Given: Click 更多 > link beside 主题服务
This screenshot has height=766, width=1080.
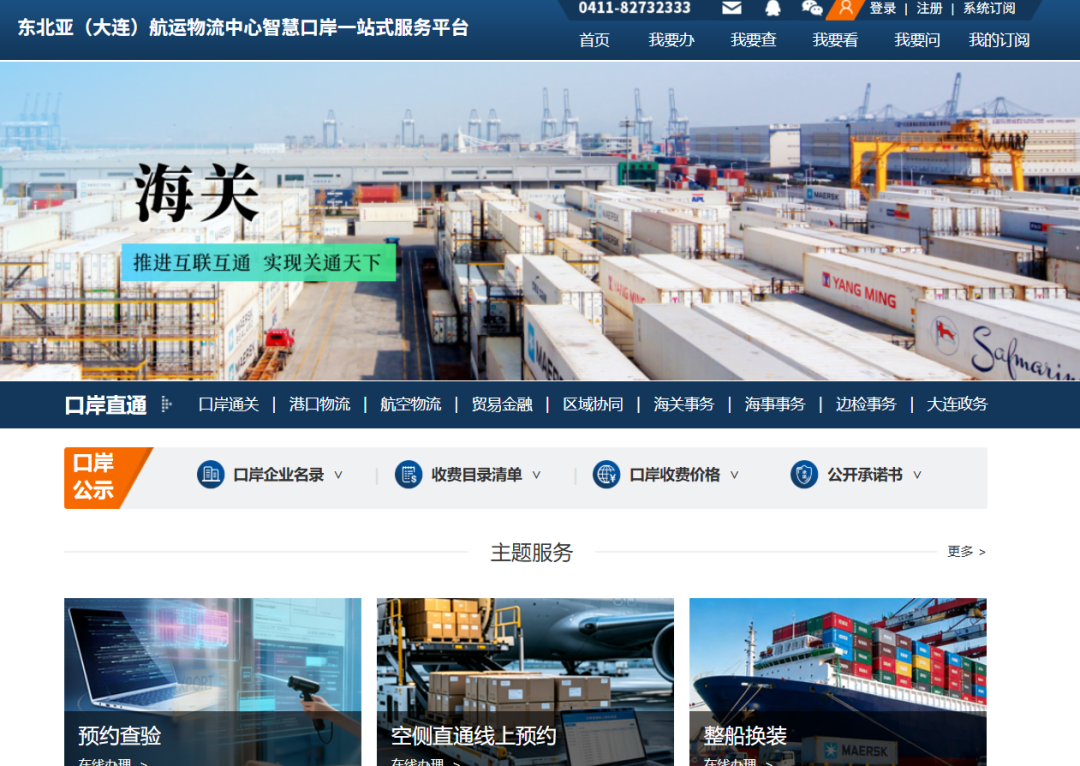Looking at the screenshot, I should [x=966, y=552].
